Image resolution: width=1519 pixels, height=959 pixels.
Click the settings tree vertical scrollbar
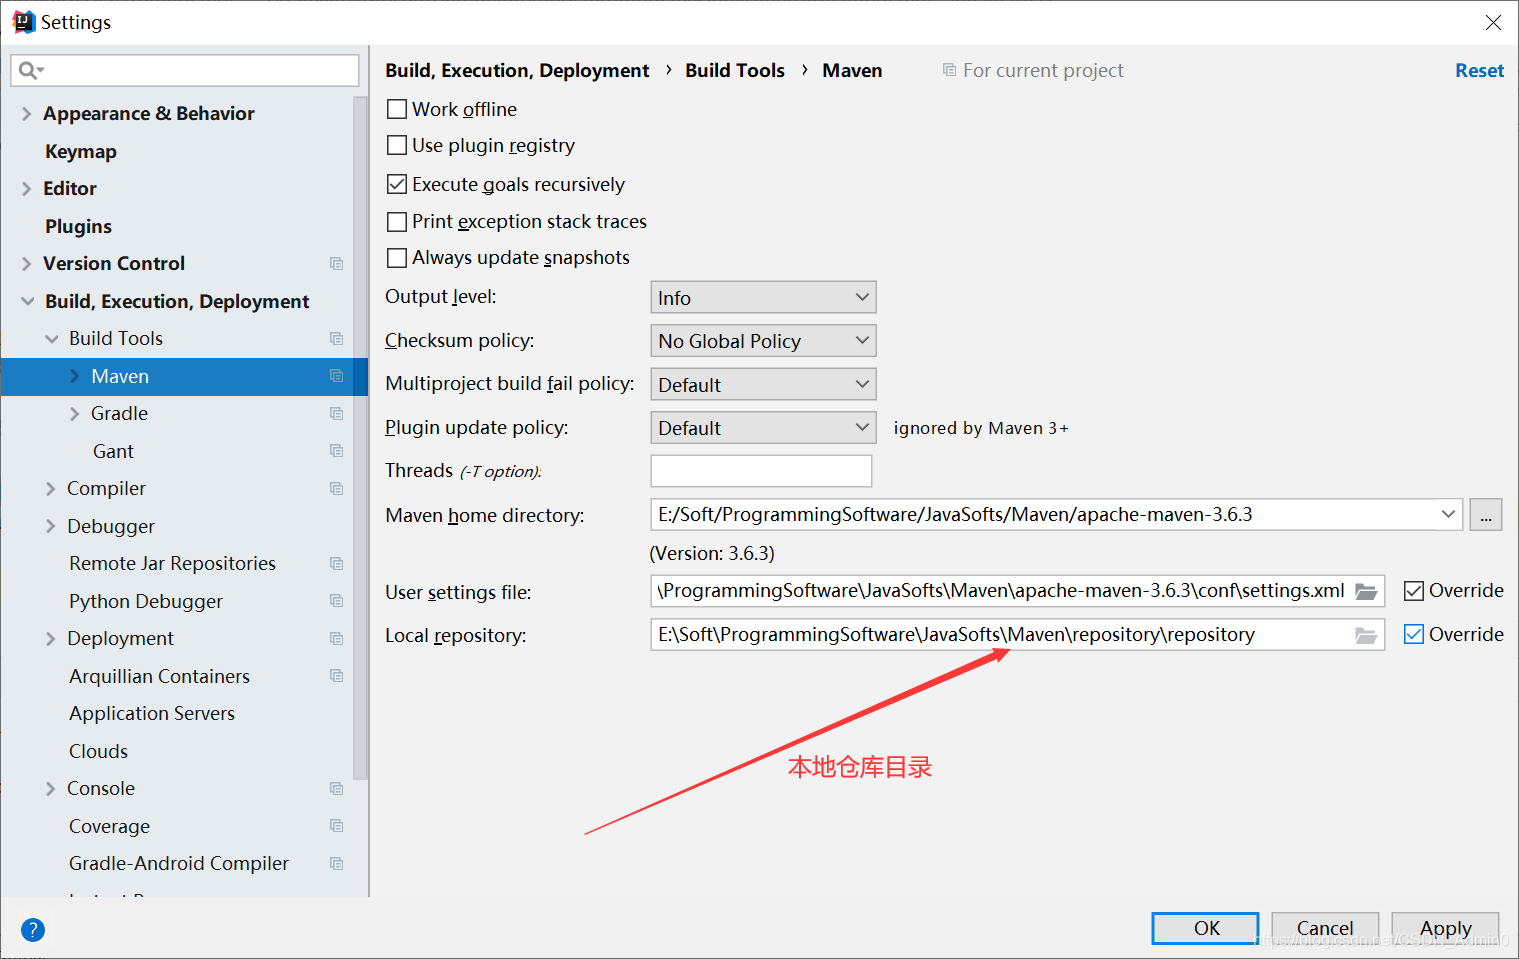pyautogui.click(x=360, y=438)
